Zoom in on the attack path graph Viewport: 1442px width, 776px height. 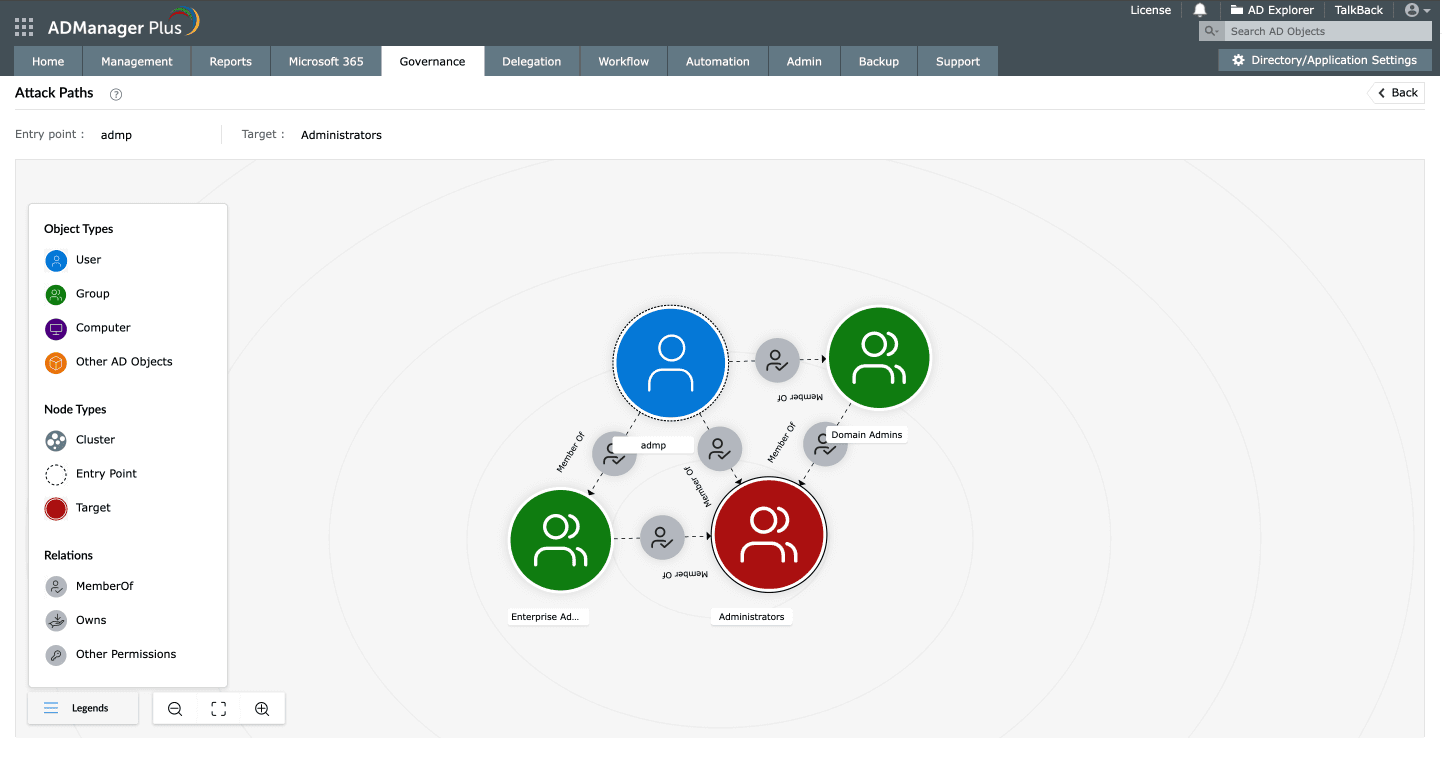click(x=261, y=708)
